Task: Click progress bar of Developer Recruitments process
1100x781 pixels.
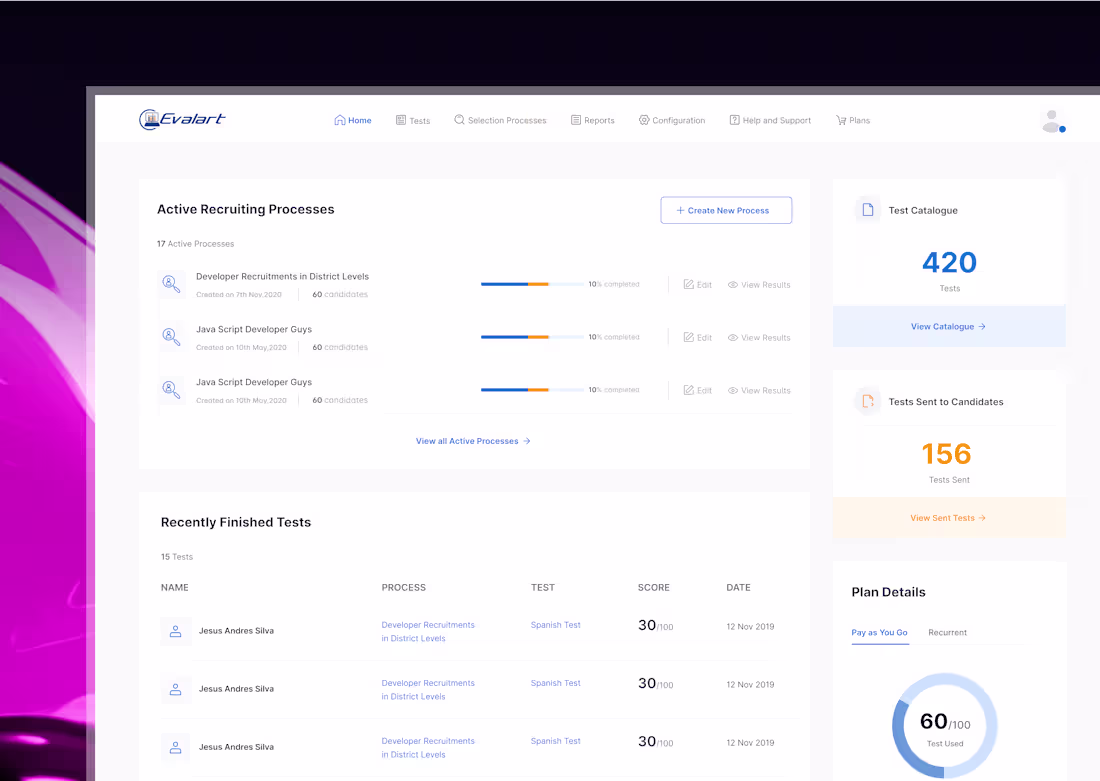Action: pos(532,284)
